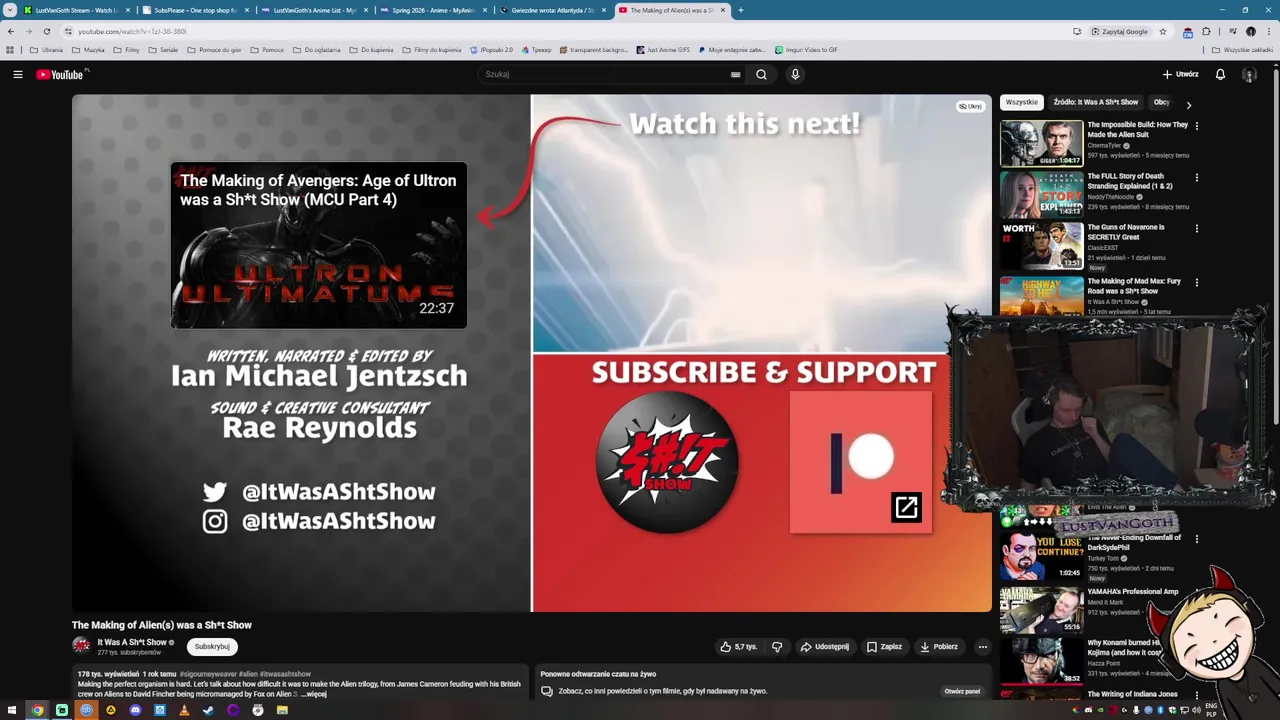Start voice search with microphone icon

pyautogui.click(x=795, y=74)
